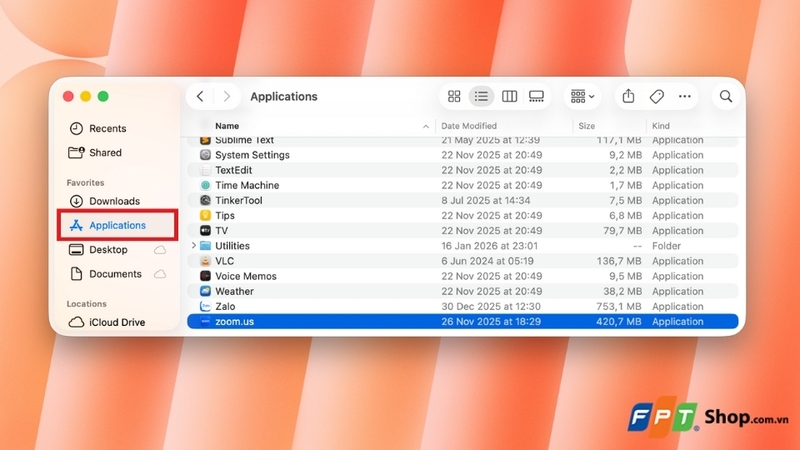Click the Tips app icon
Image resolution: width=800 pixels, height=450 pixels.
(205, 215)
